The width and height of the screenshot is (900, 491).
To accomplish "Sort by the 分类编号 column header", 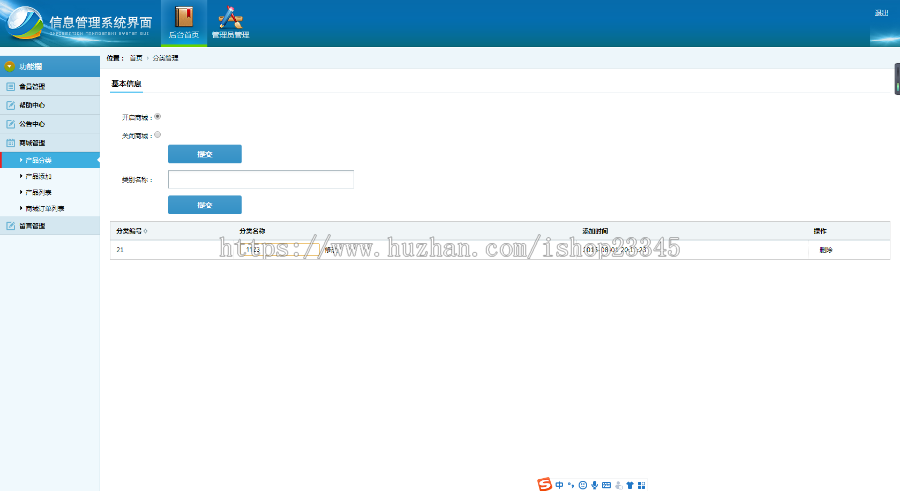I will click(131, 231).
